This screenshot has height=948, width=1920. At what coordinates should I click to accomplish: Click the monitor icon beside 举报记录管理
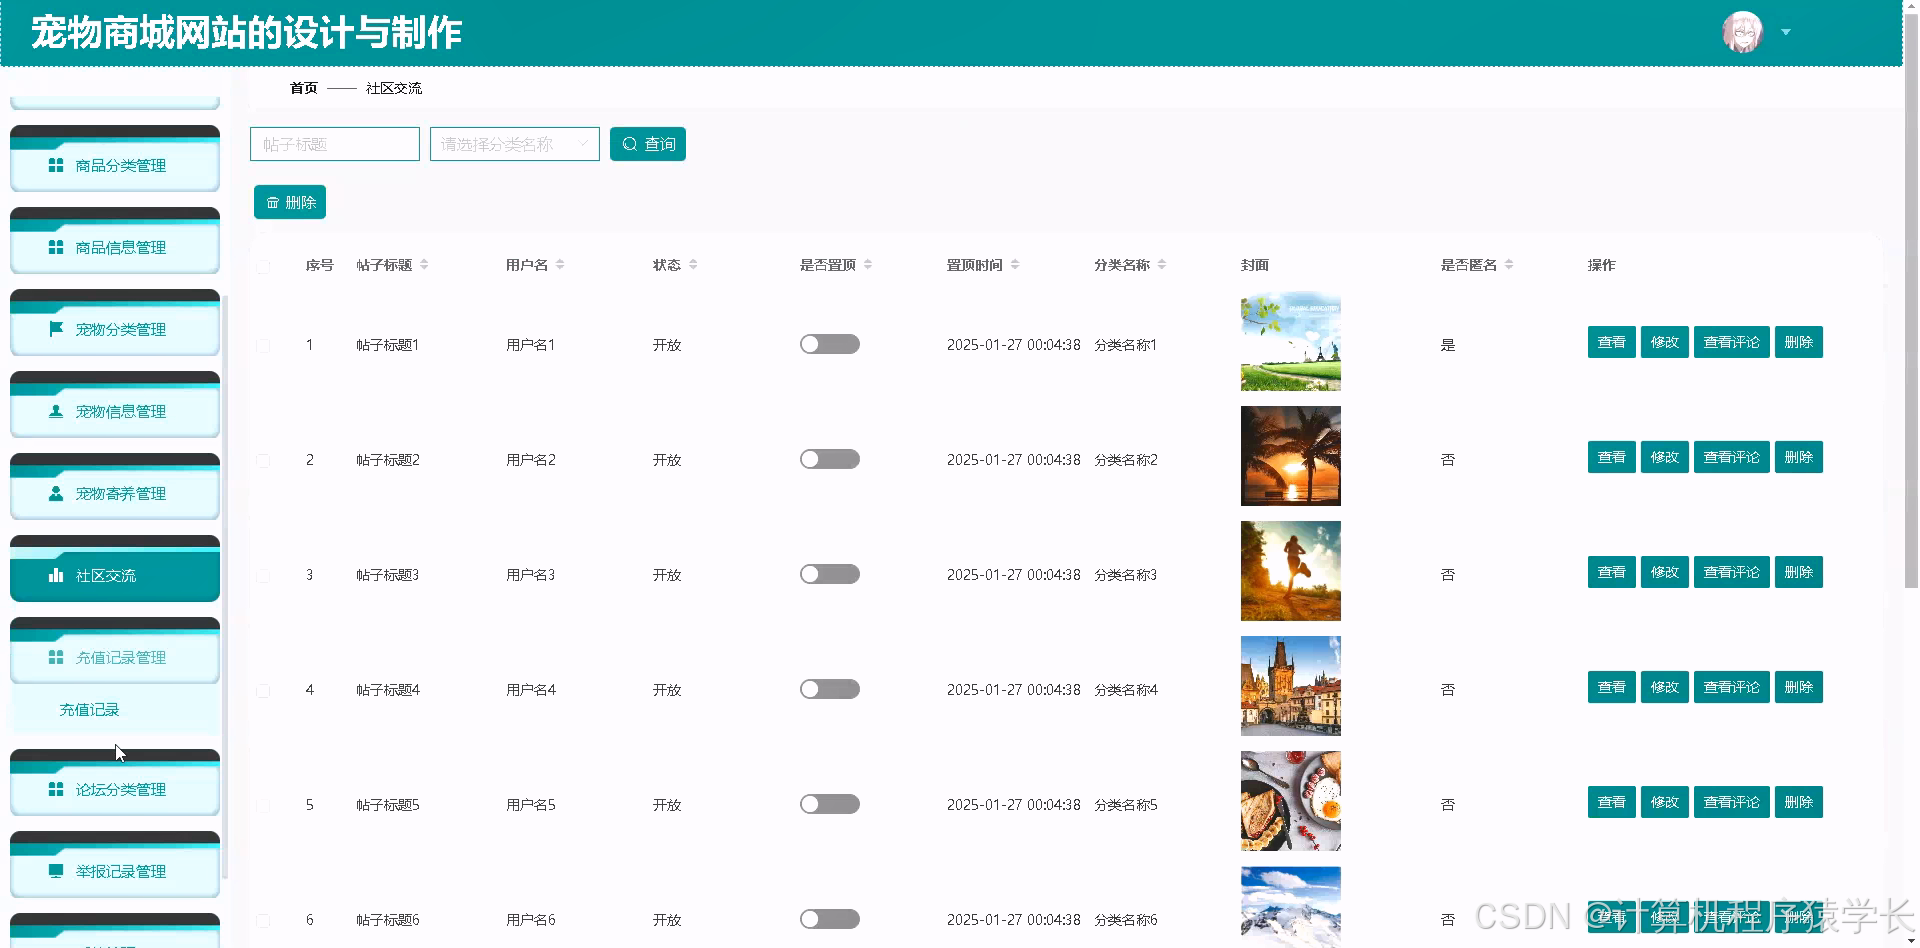pos(56,871)
